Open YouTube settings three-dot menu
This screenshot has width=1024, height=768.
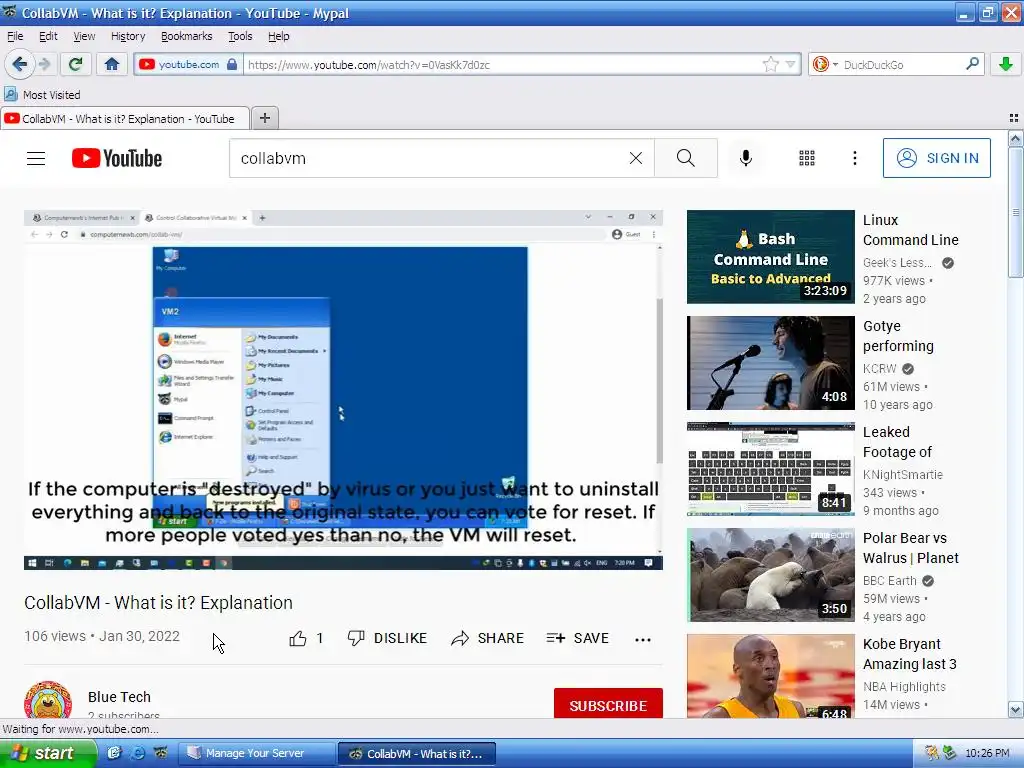tap(855, 158)
